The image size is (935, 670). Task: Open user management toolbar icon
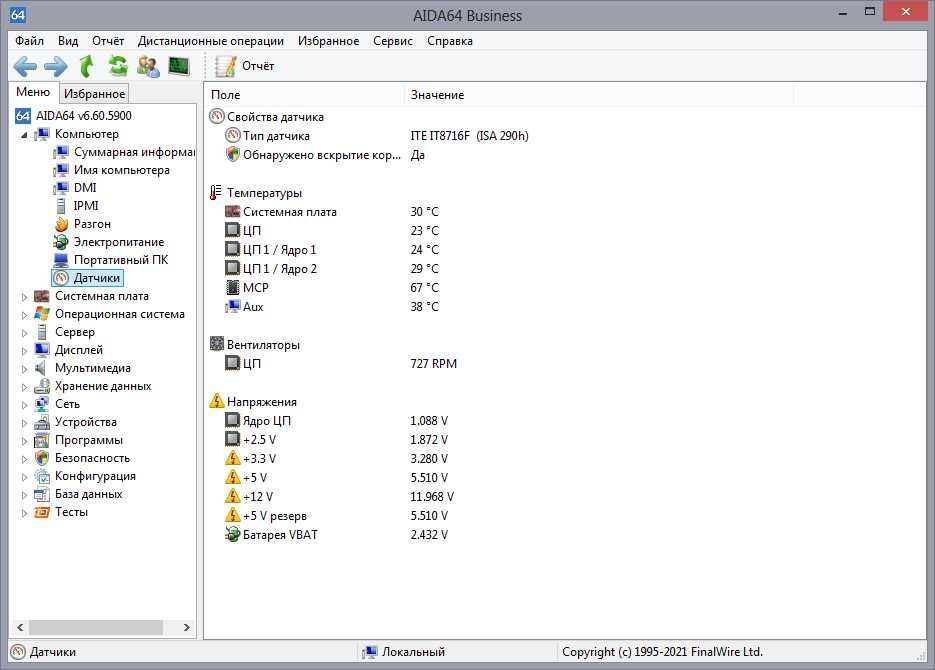pos(148,66)
